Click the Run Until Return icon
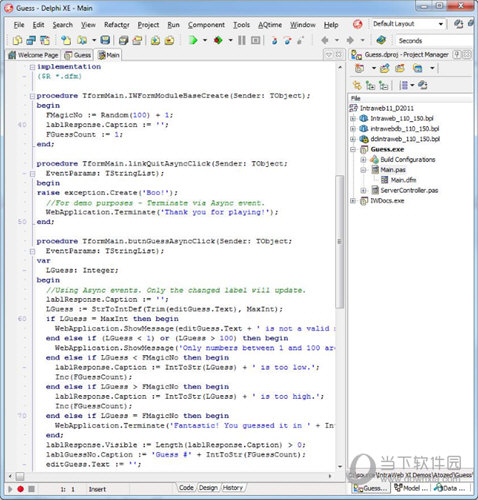This screenshot has height=500, width=478. point(300,40)
